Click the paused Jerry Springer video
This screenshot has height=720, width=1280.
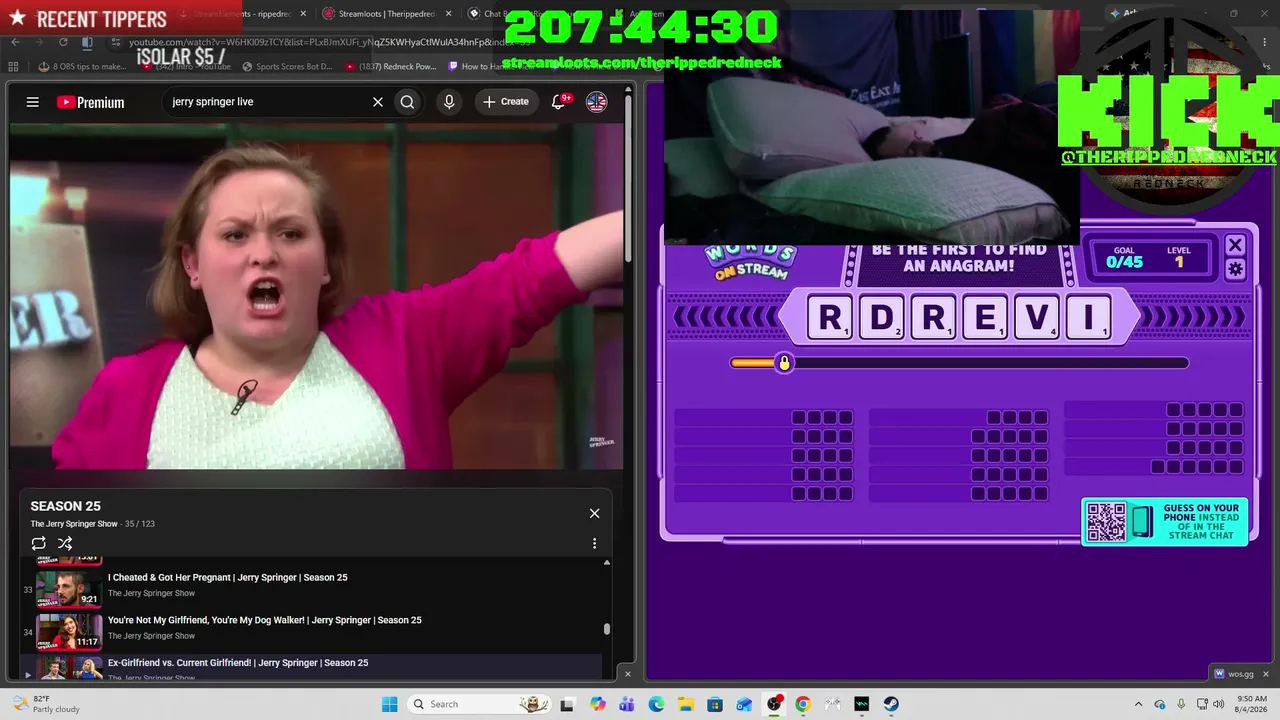(316, 296)
